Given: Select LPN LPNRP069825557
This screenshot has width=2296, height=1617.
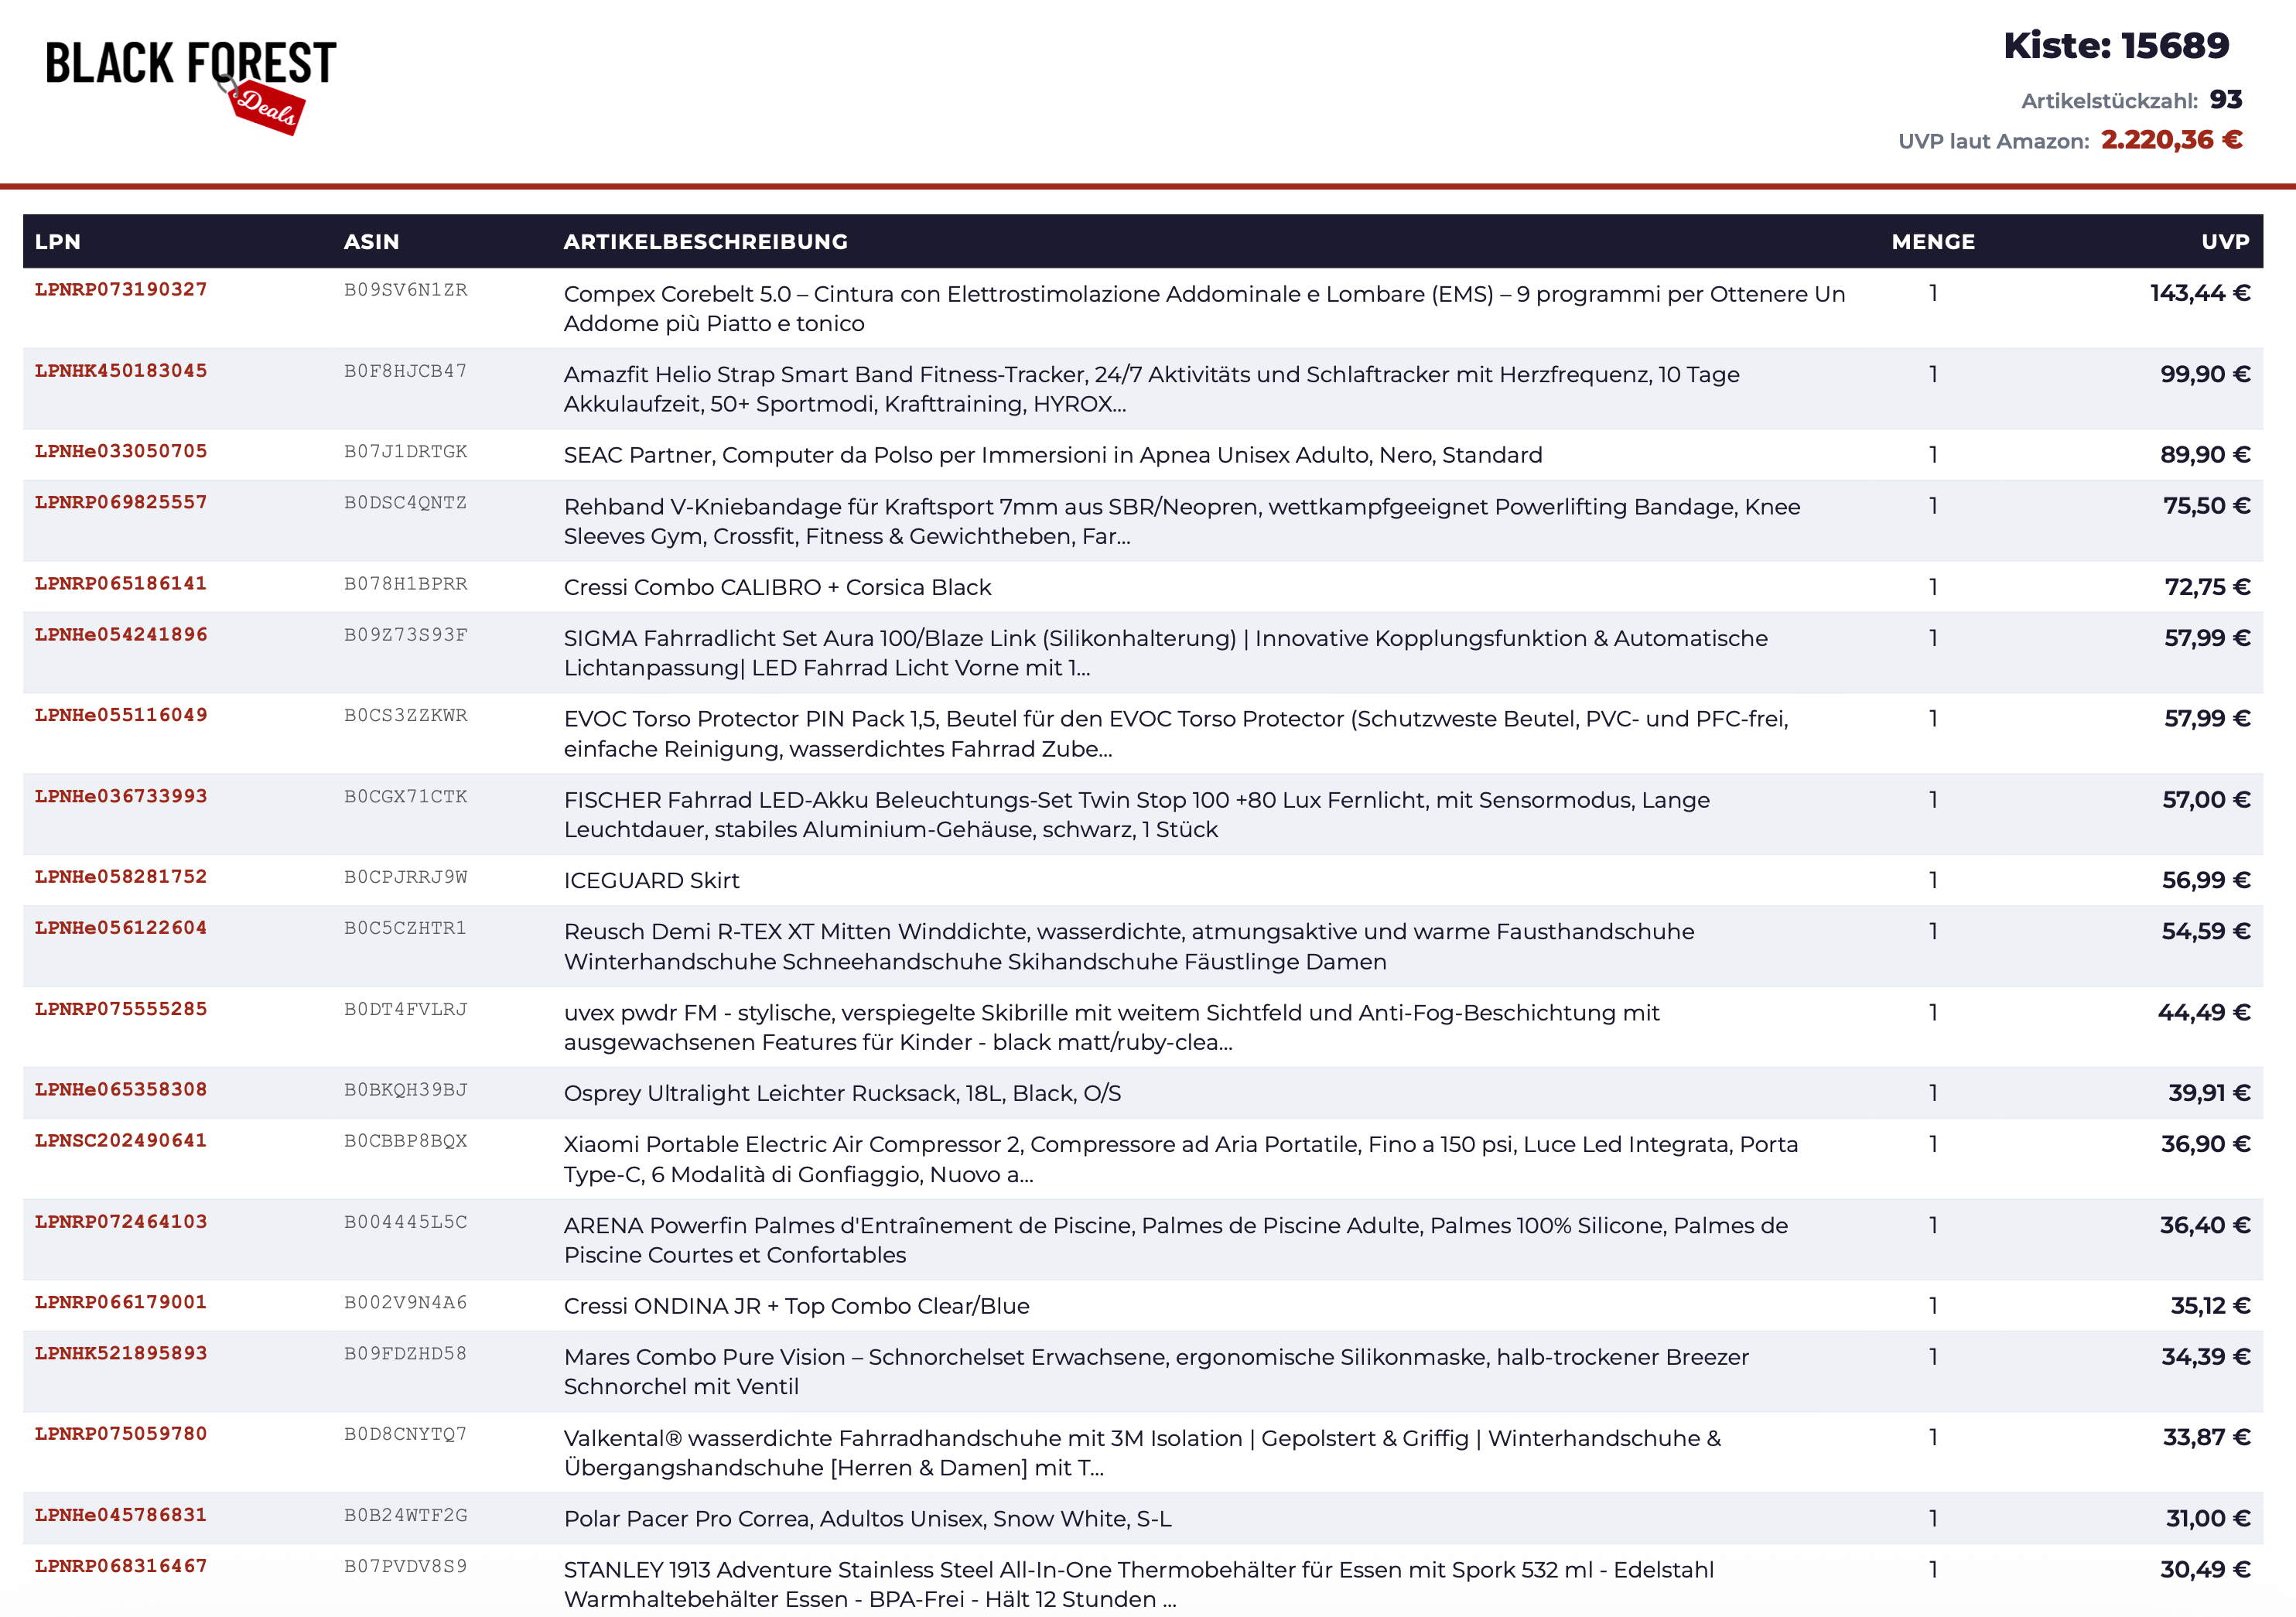Looking at the screenshot, I should click(121, 502).
